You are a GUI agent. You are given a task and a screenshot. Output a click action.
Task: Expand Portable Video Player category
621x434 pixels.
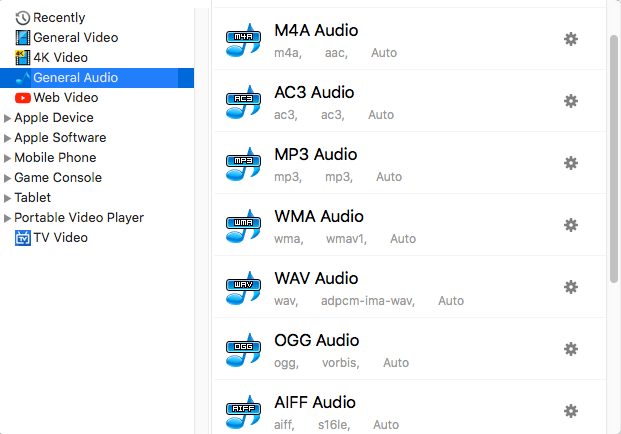click(8, 218)
